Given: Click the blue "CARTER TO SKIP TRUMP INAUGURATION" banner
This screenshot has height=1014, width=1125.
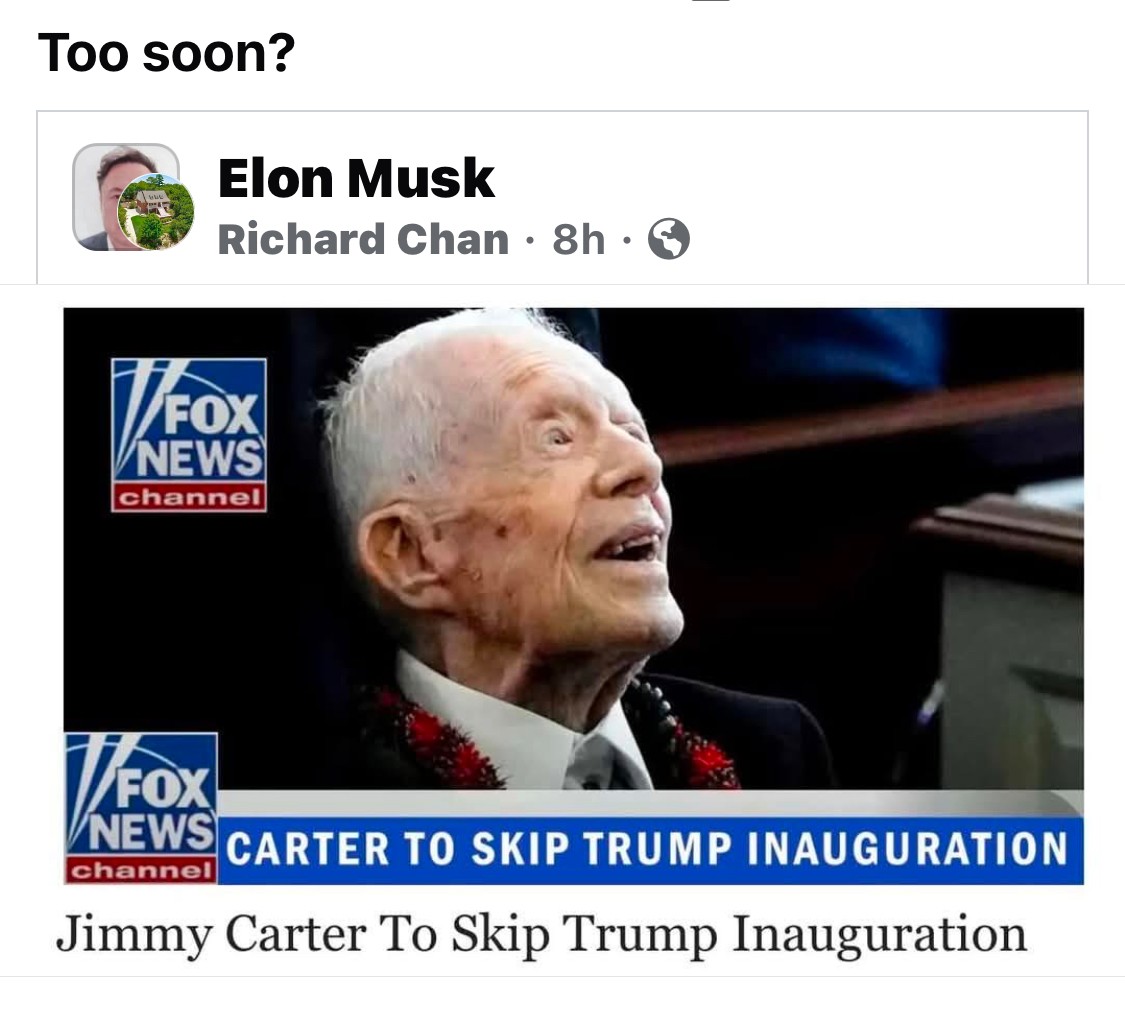Looking at the screenshot, I should (x=650, y=850).
